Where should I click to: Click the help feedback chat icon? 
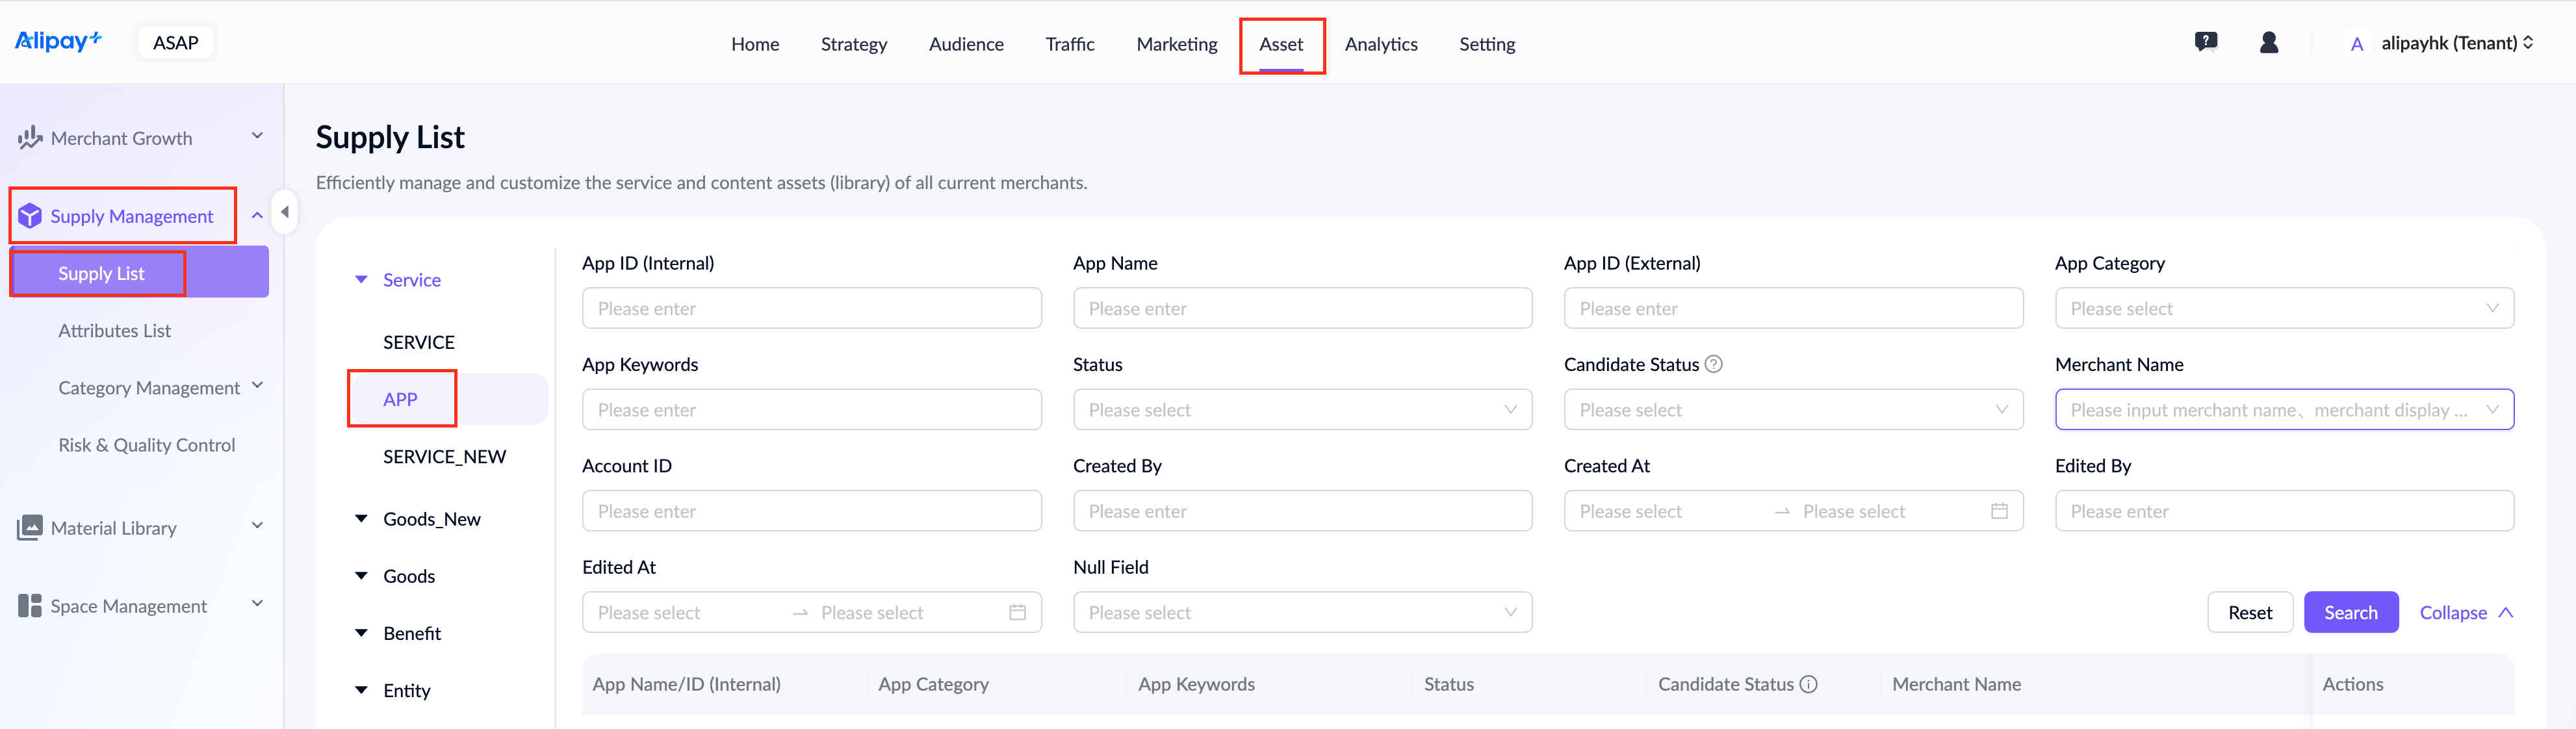point(2205,42)
